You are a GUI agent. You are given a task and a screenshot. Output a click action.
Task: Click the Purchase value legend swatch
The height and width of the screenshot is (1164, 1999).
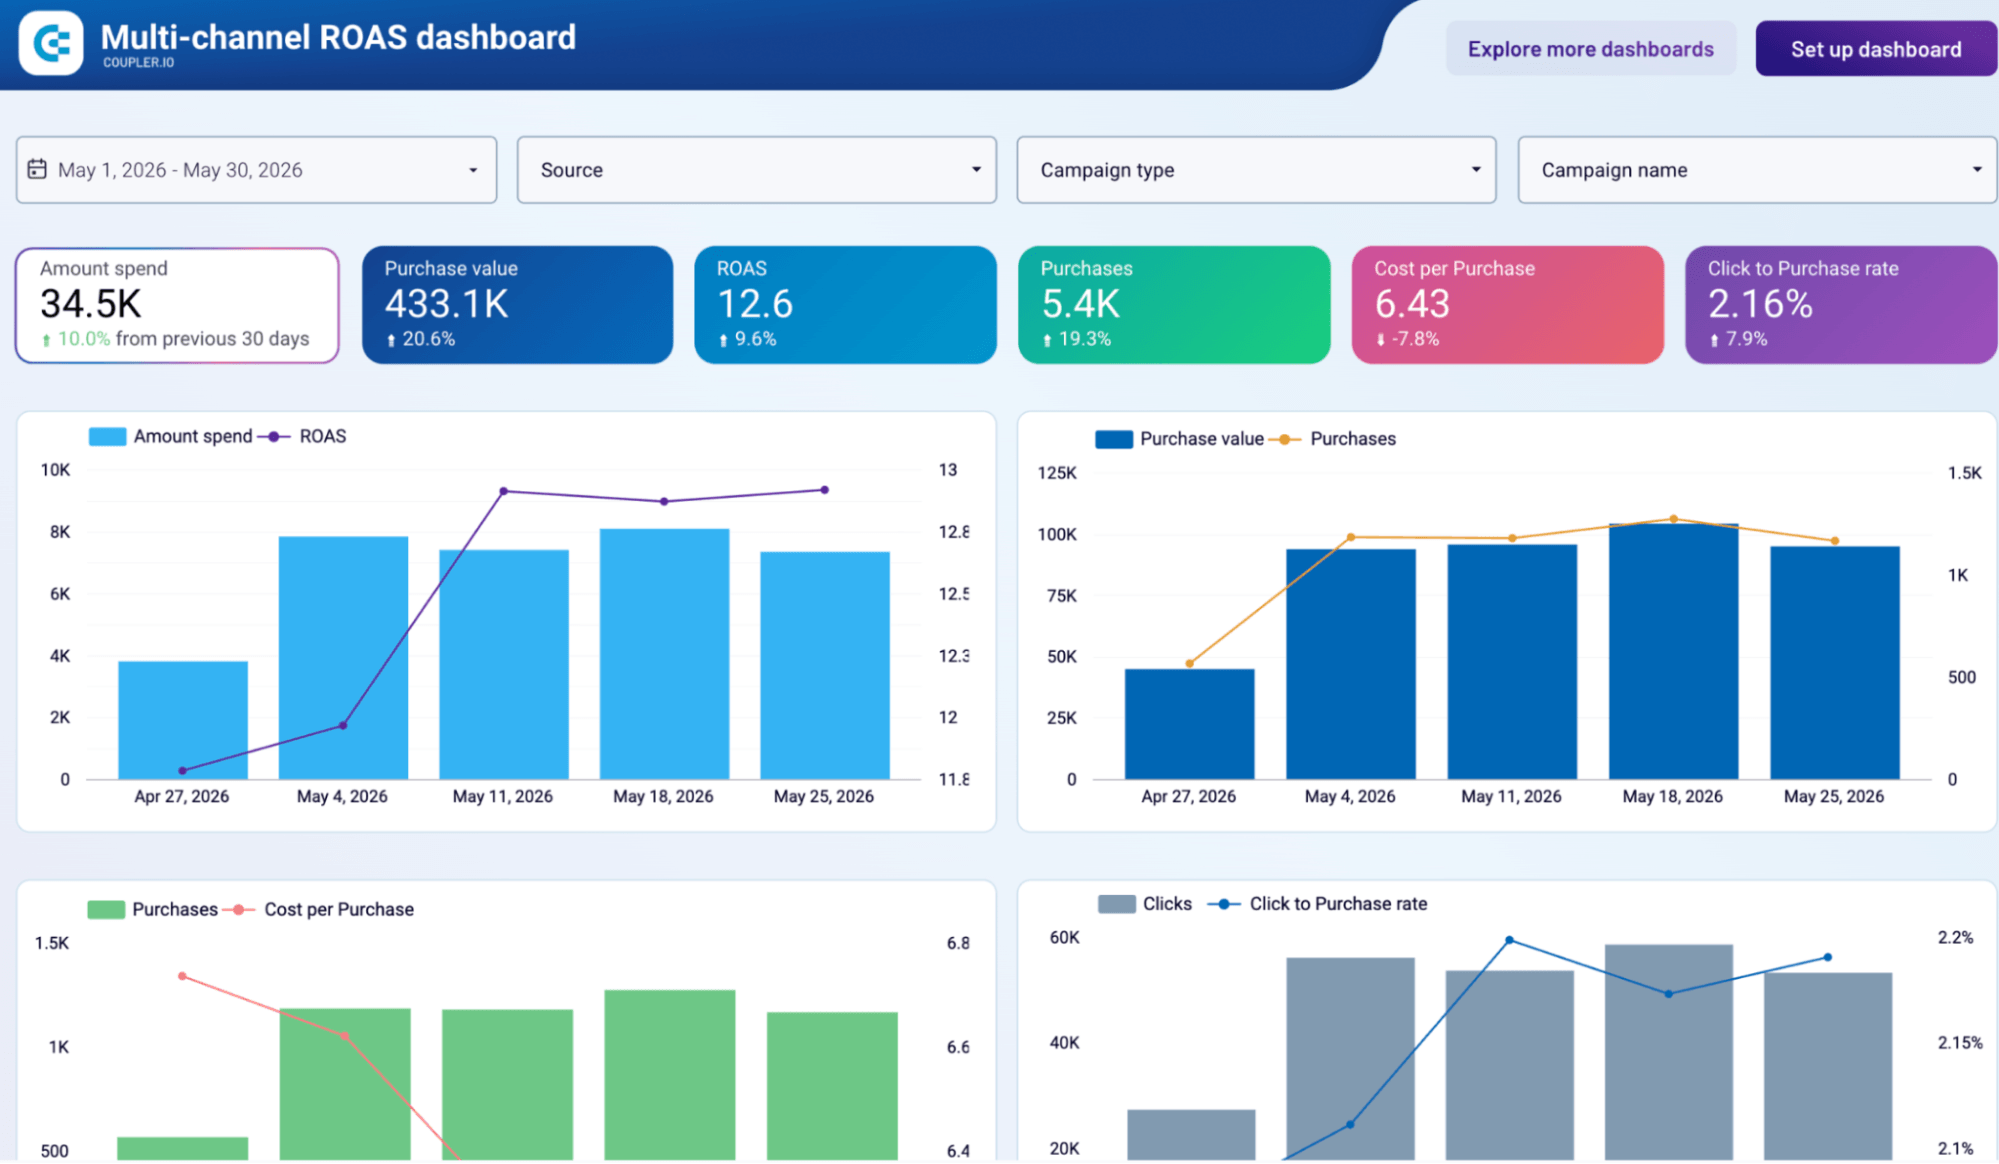point(1113,439)
